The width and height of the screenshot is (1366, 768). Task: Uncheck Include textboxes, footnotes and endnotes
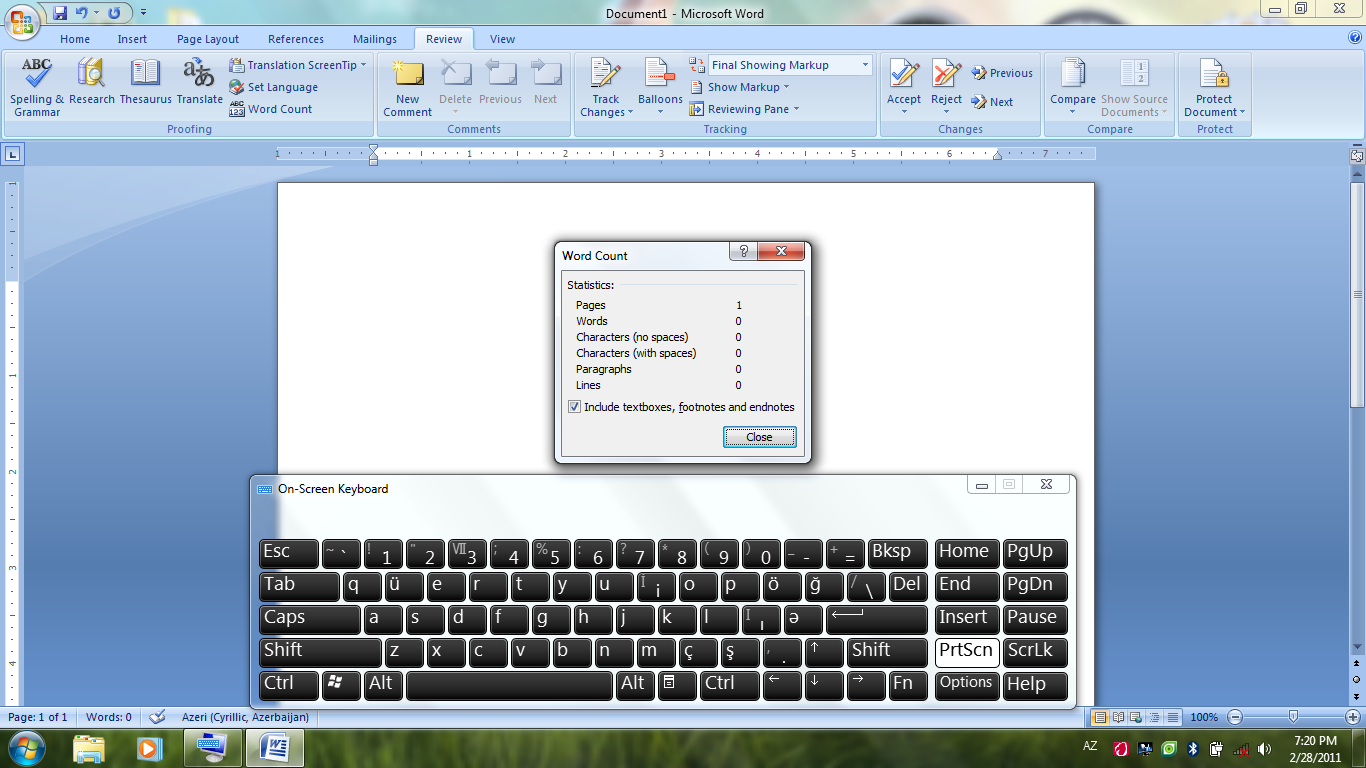pyautogui.click(x=574, y=407)
